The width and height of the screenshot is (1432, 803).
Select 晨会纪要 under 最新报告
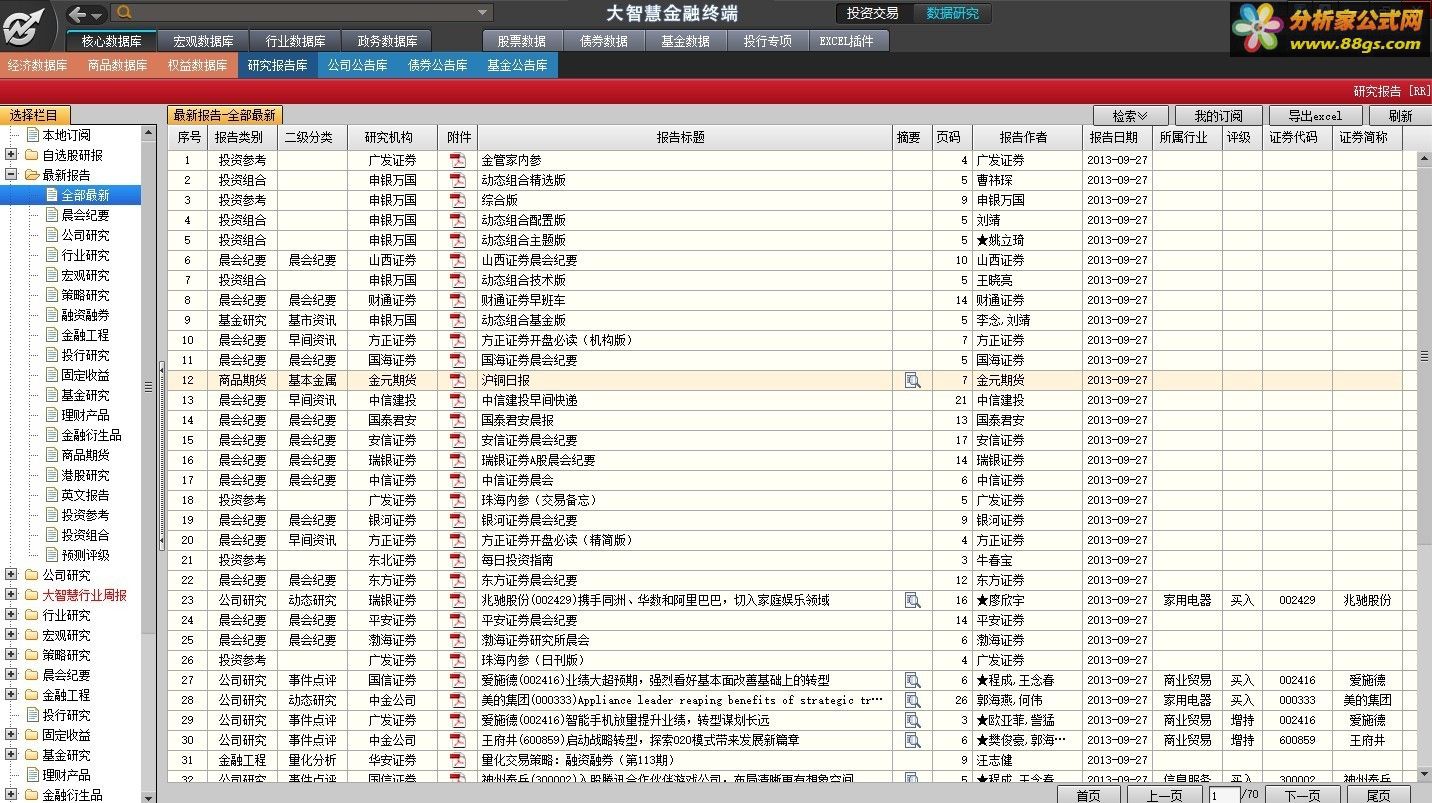pos(85,215)
